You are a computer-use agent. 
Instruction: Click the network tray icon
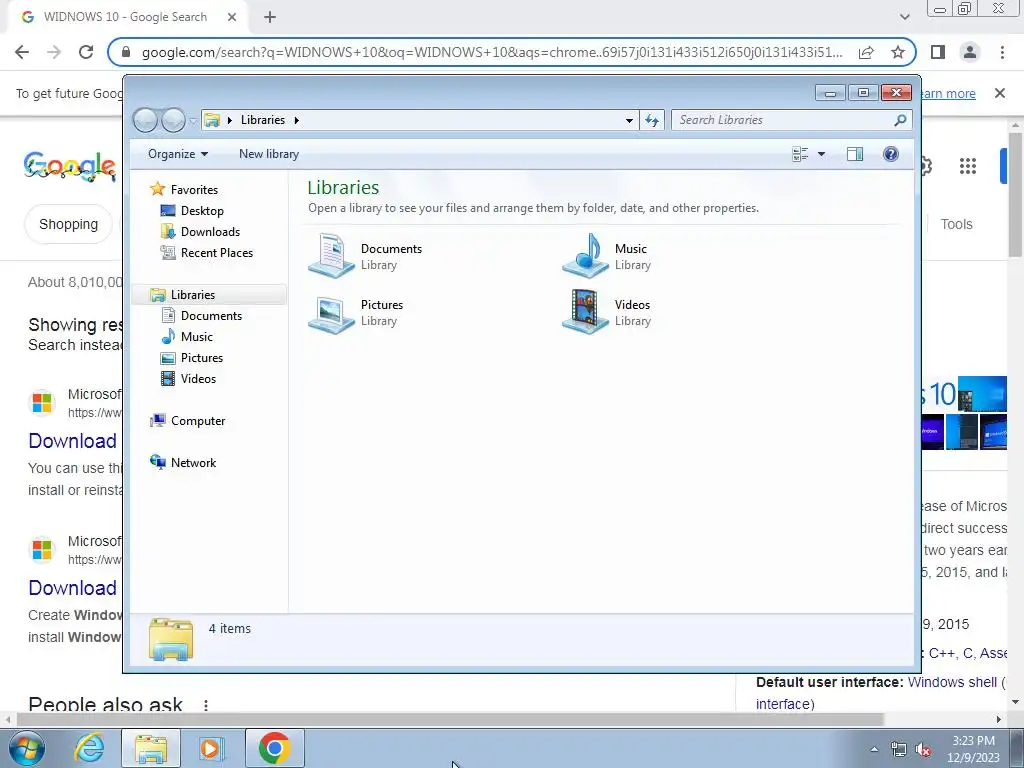tap(899, 750)
